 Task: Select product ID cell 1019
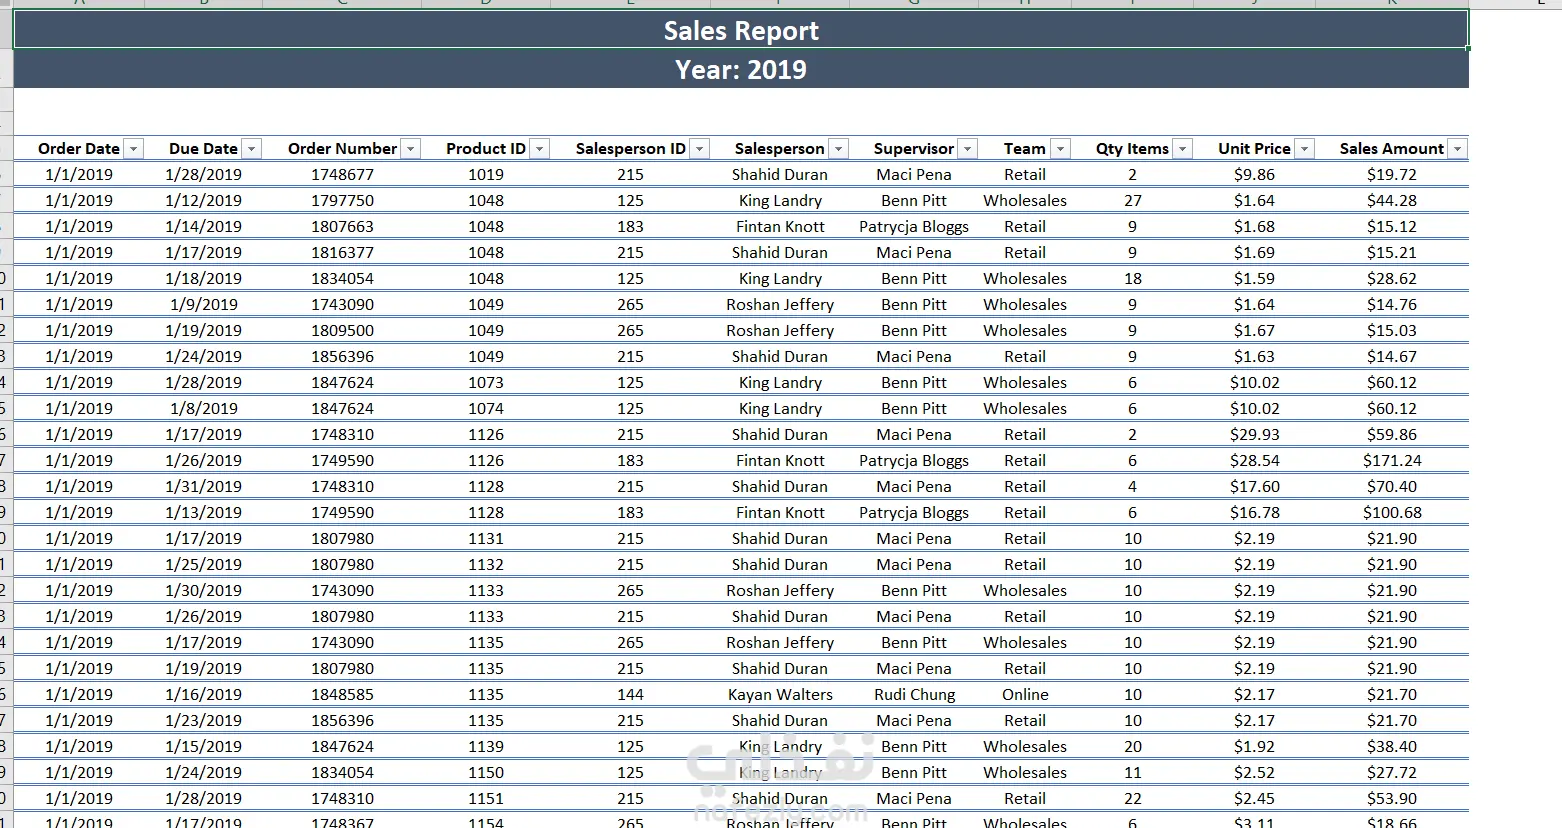[x=486, y=174]
